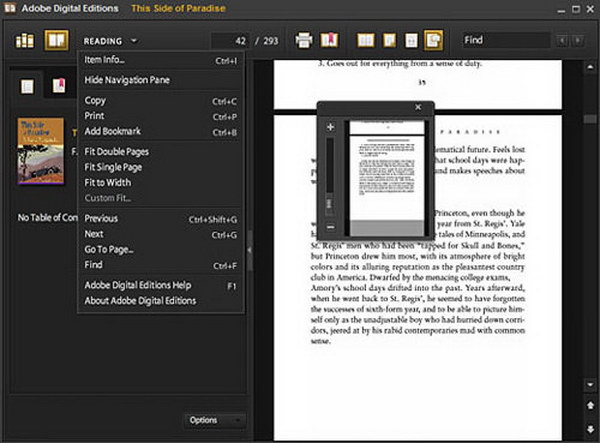Click the Adobe Digital Editions app icon
Screen dimensions: 600x443
coord(9,8)
